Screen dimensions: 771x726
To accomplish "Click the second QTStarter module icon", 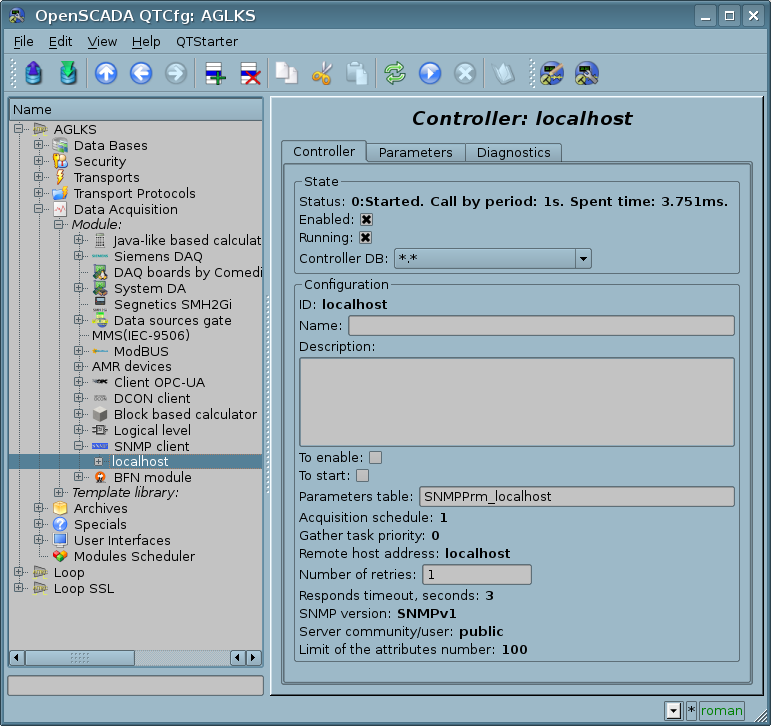I will [x=587, y=74].
